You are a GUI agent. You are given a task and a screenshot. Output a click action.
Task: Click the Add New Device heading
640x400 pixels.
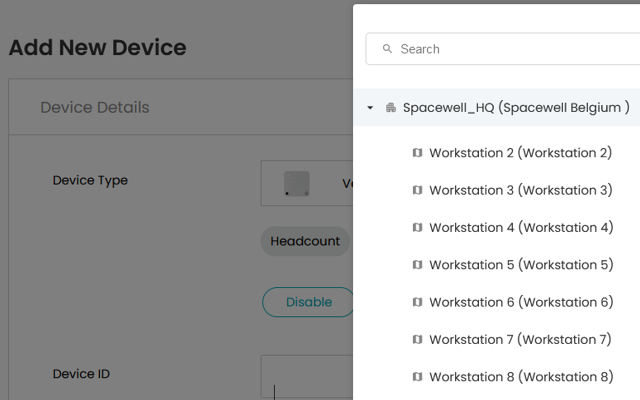98,47
